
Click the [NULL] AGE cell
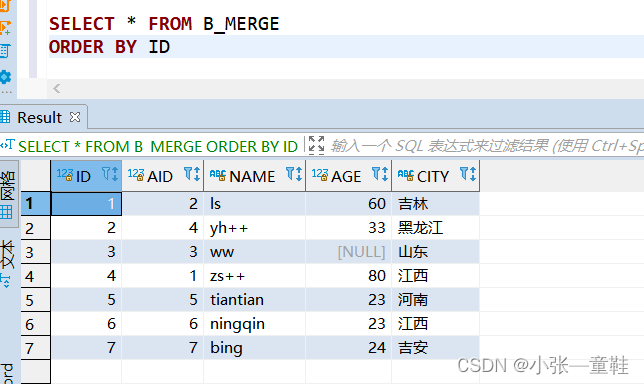click(x=349, y=252)
